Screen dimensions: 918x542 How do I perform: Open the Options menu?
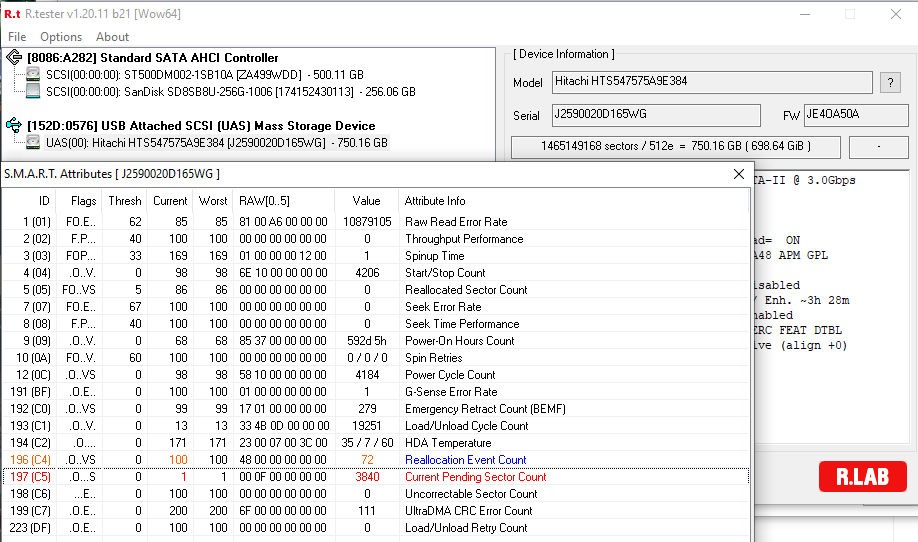click(x=61, y=37)
